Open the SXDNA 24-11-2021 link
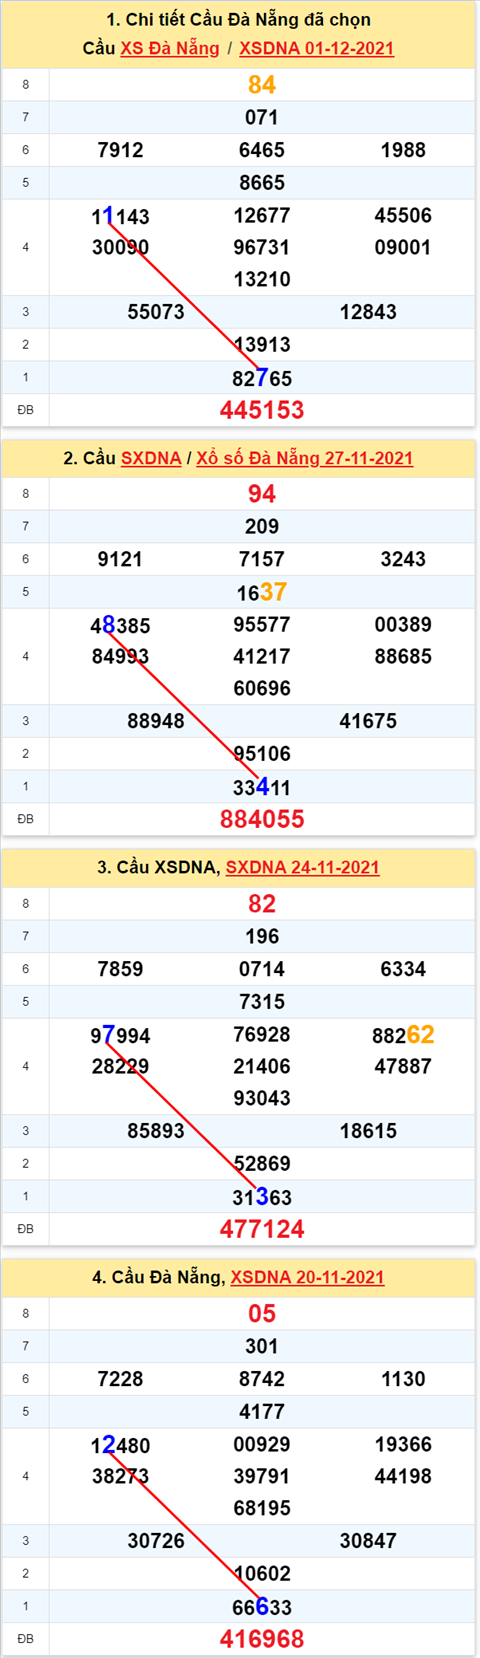480x1658 pixels. coord(302,867)
